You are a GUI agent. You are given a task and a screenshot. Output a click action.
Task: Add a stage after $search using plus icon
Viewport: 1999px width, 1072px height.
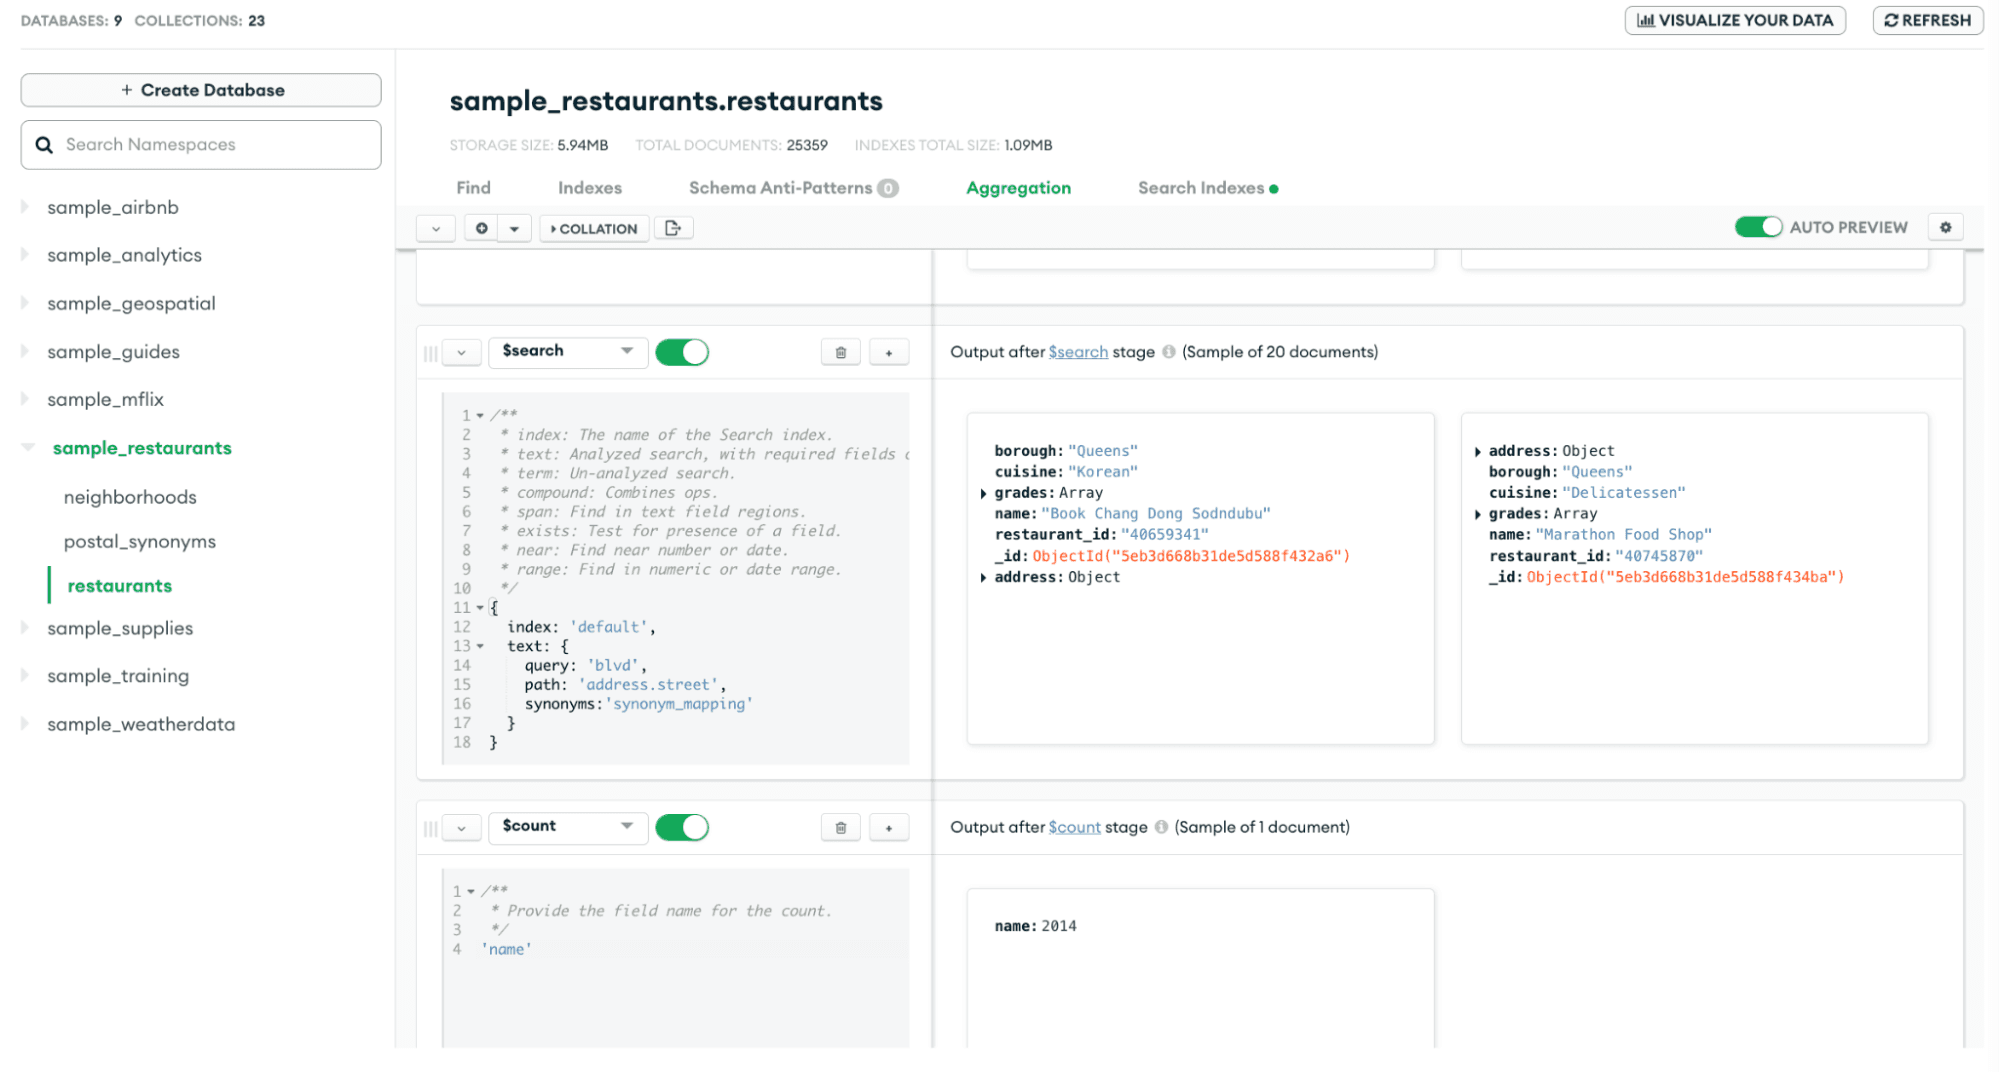coord(888,352)
